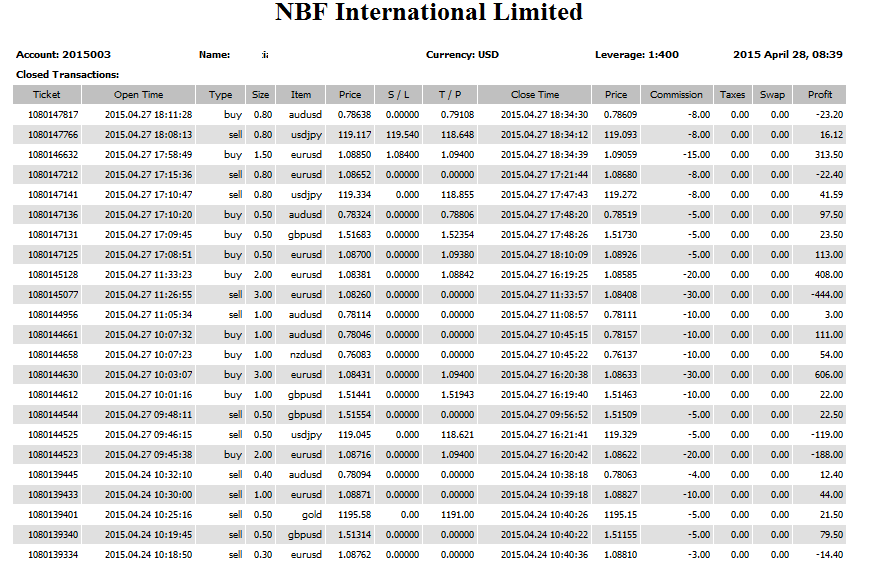Viewport: 870px width, 564px height.
Task: Select ticket number 1080144630
Action: [53, 374]
